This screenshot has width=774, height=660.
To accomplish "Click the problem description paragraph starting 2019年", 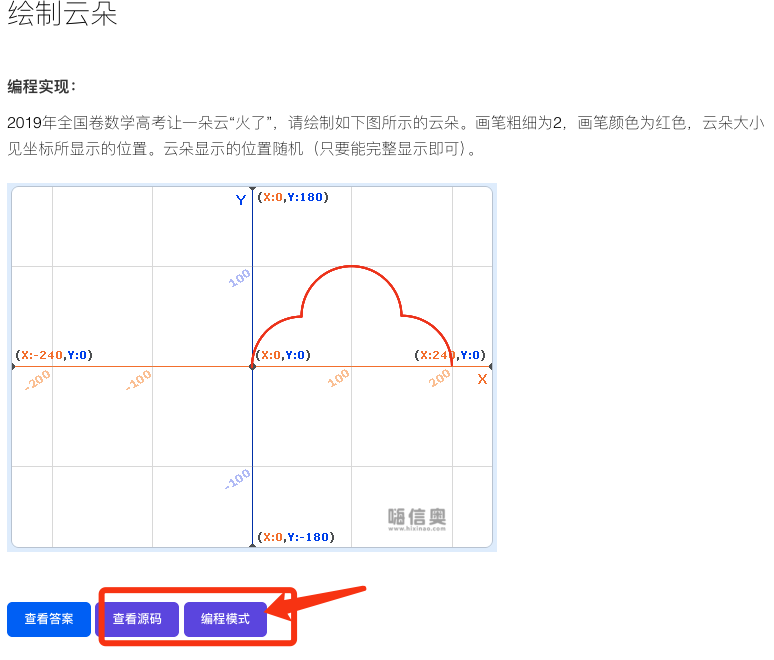I will [386, 135].
